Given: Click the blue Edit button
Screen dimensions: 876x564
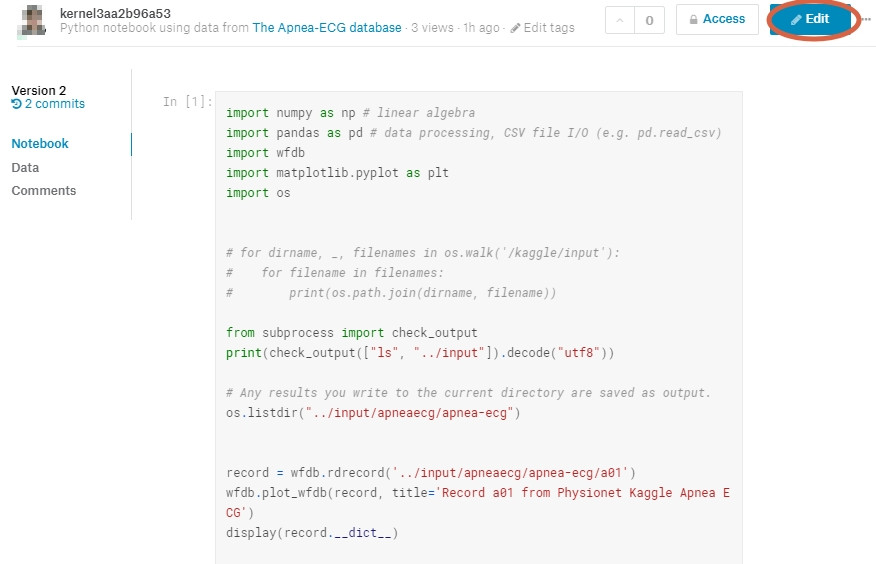Looking at the screenshot, I should click(810, 19).
